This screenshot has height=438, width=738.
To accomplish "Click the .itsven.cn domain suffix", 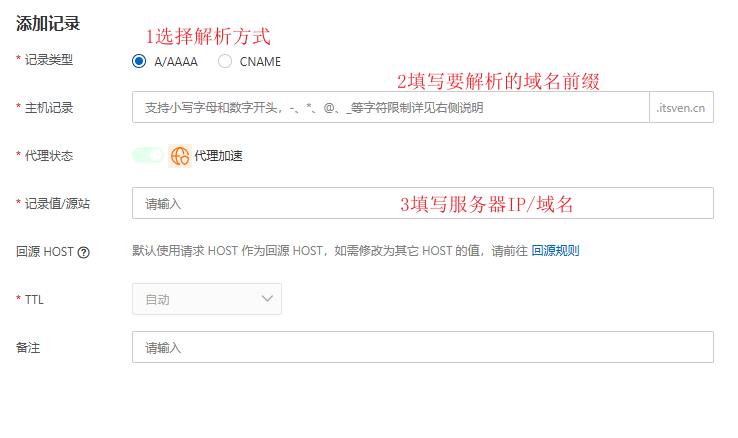I will click(681, 107).
